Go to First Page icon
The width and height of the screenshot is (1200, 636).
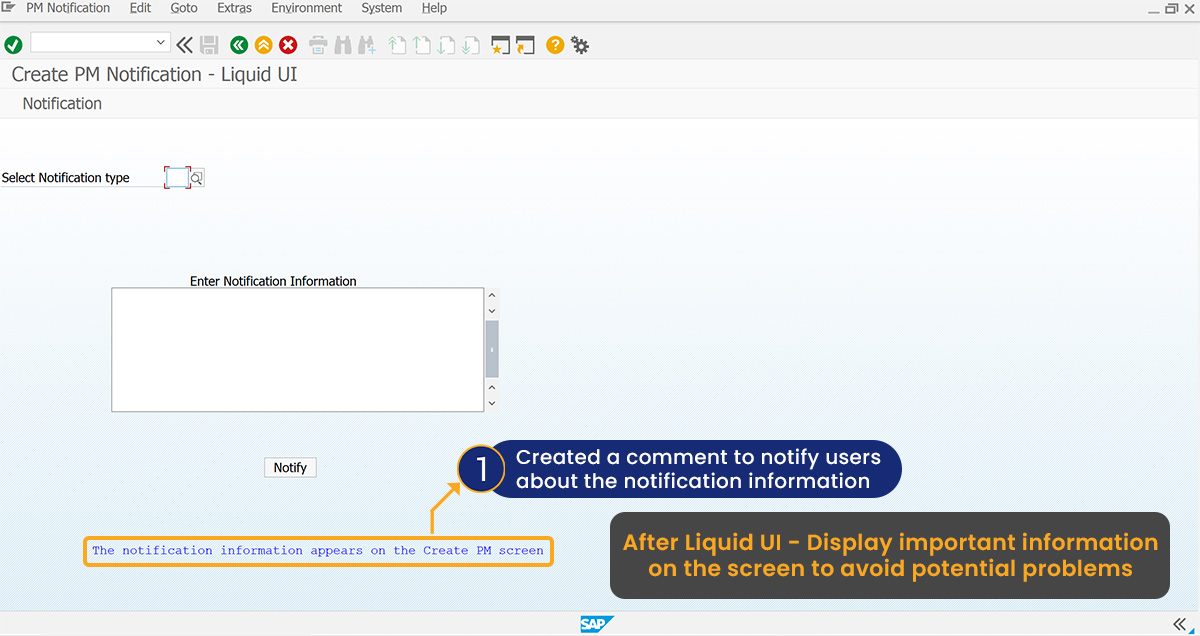[397, 44]
